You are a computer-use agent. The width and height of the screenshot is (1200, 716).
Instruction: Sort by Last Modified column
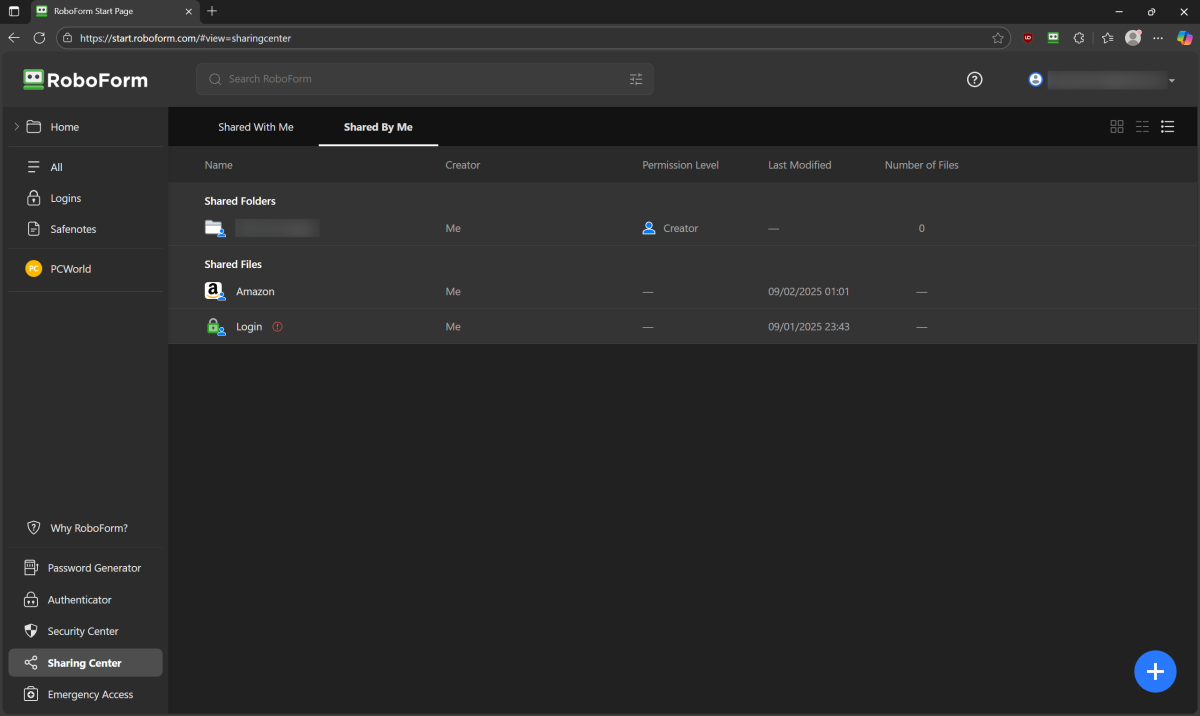pyautogui.click(x=799, y=165)
